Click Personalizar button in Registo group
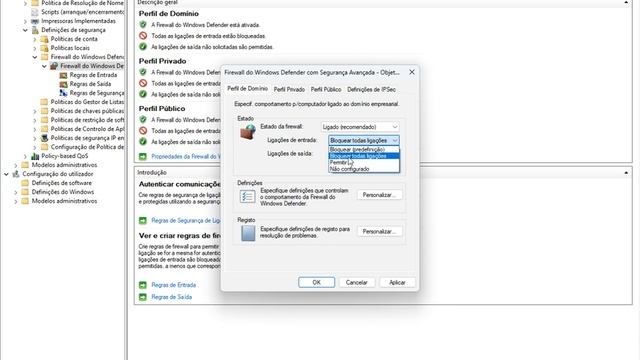 [x=379, y=231]
